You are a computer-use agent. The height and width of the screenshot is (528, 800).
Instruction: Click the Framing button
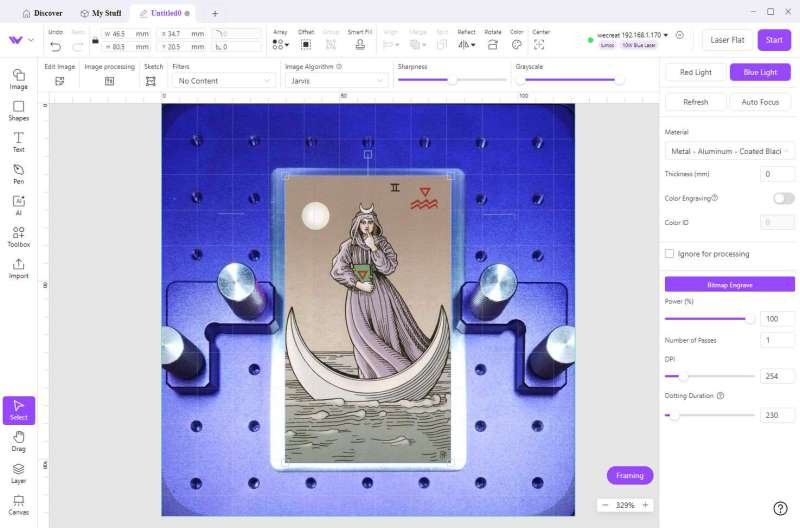(630, 475)
